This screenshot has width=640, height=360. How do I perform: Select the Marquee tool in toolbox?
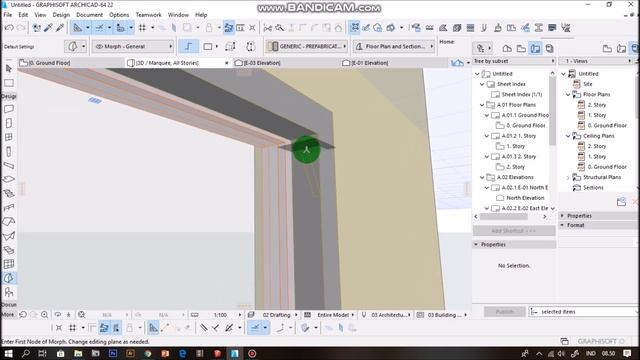pyautogui.click(x=9, y=83)
